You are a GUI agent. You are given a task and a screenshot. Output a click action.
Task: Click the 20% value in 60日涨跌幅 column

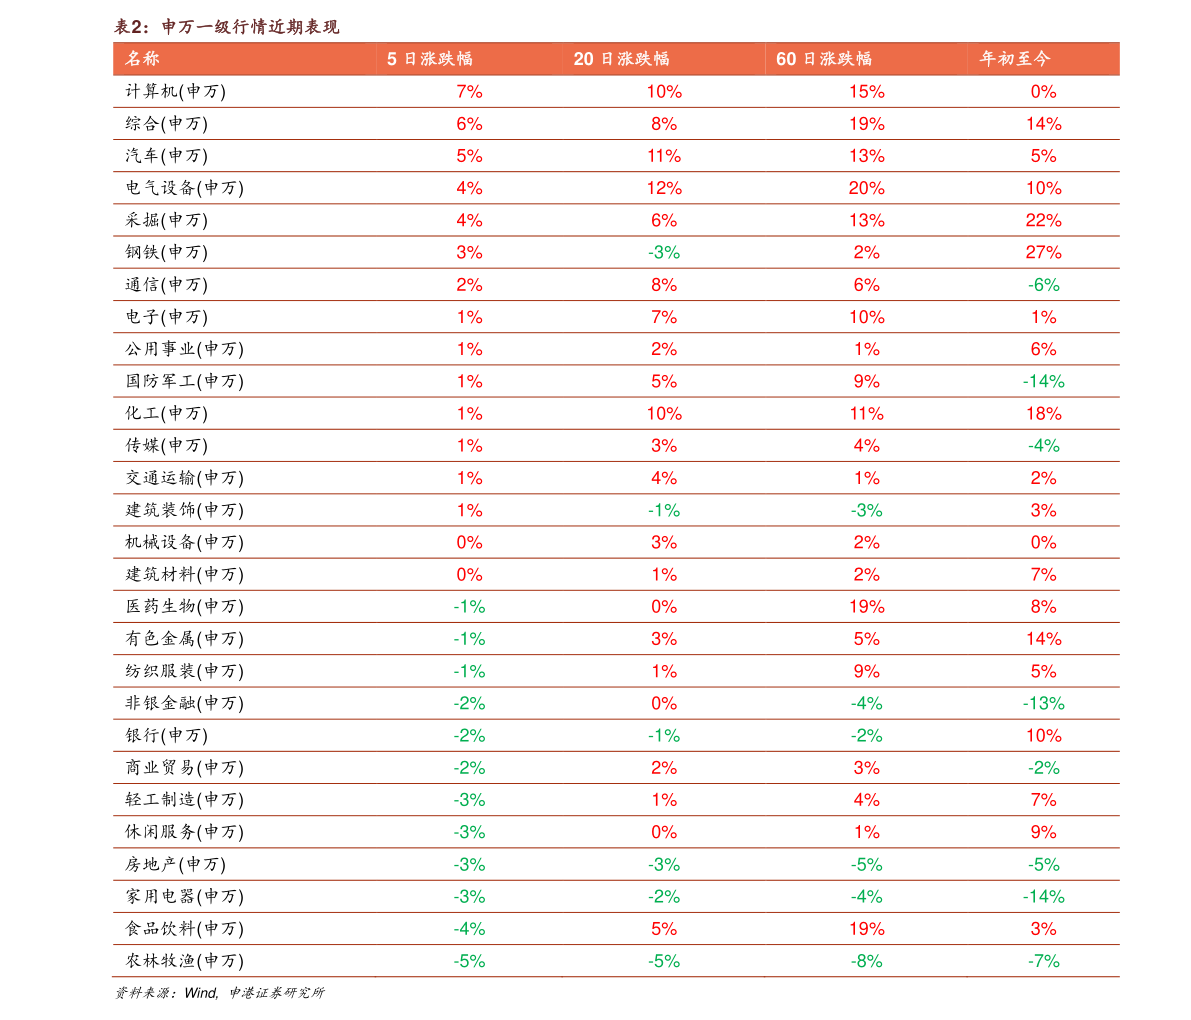click(x=866, y=188)
